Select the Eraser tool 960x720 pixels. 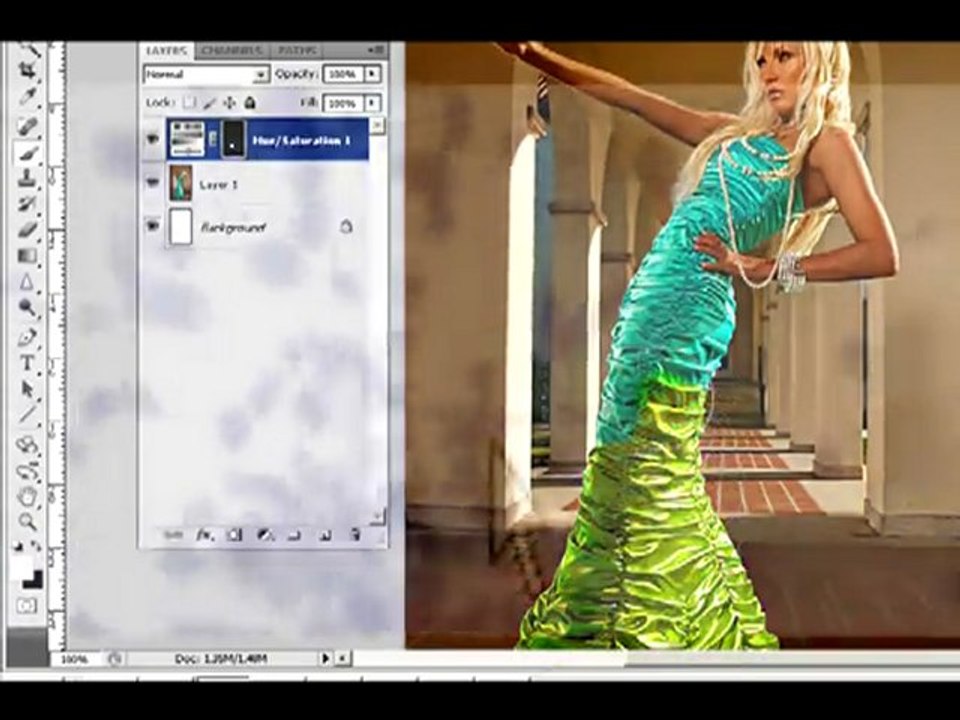click(x=28, y=230)
